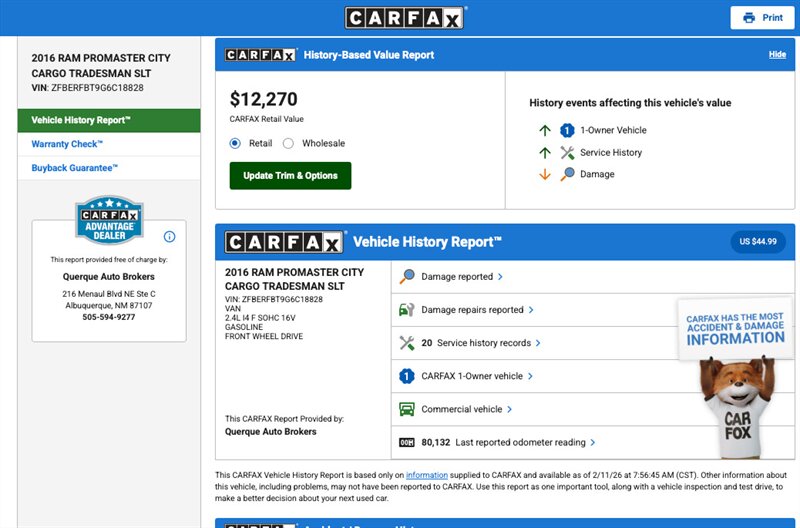The height and width of the screenshot is (528, 800).
Task: Open the Buyback Guarantee tab
Action: pyautogui.click(x=74, y=168)
